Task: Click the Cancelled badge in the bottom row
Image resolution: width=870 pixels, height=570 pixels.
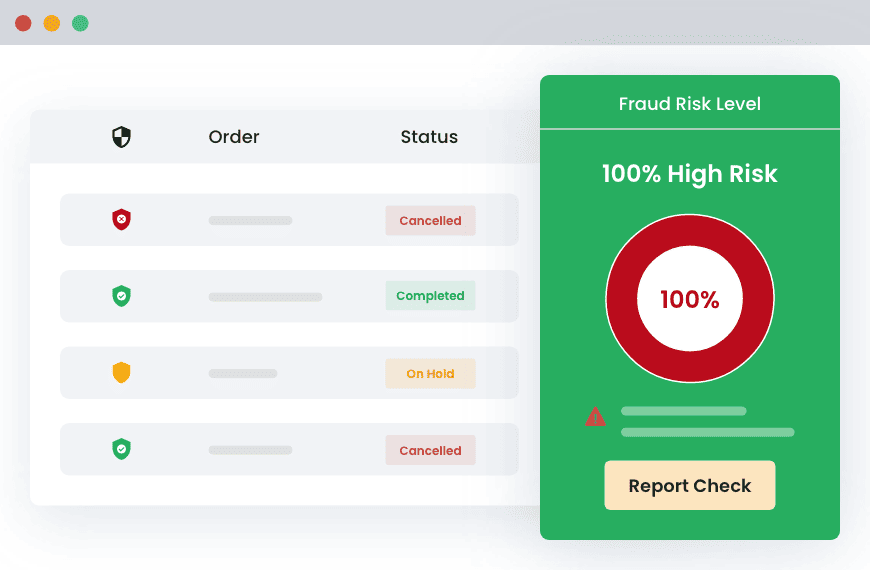Action: click(430, 451)
